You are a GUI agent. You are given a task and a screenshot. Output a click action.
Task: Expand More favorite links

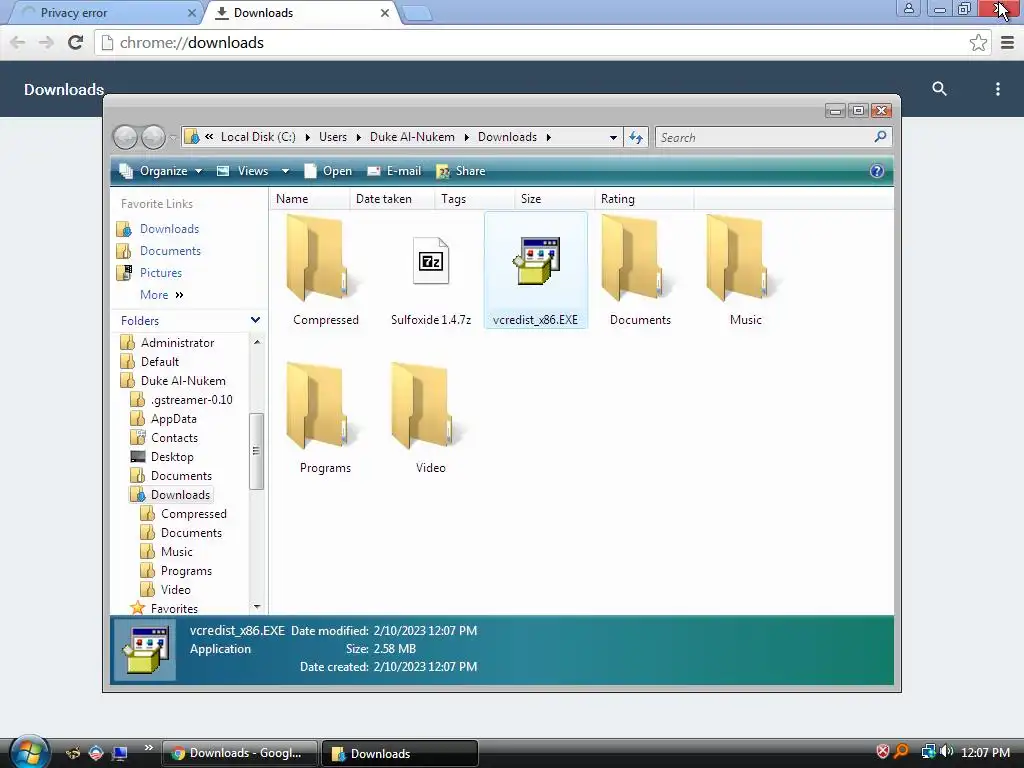(x=161, y=295)
